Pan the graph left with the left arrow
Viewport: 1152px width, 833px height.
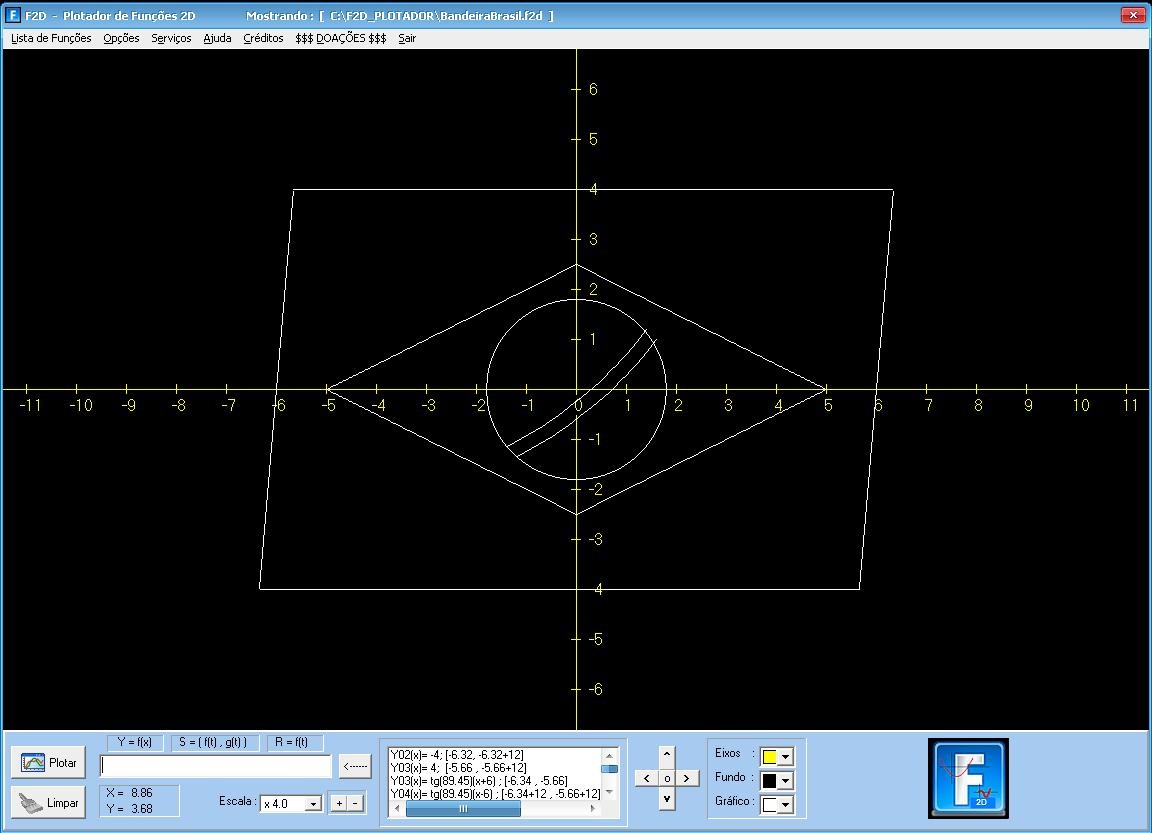point(647,778)
